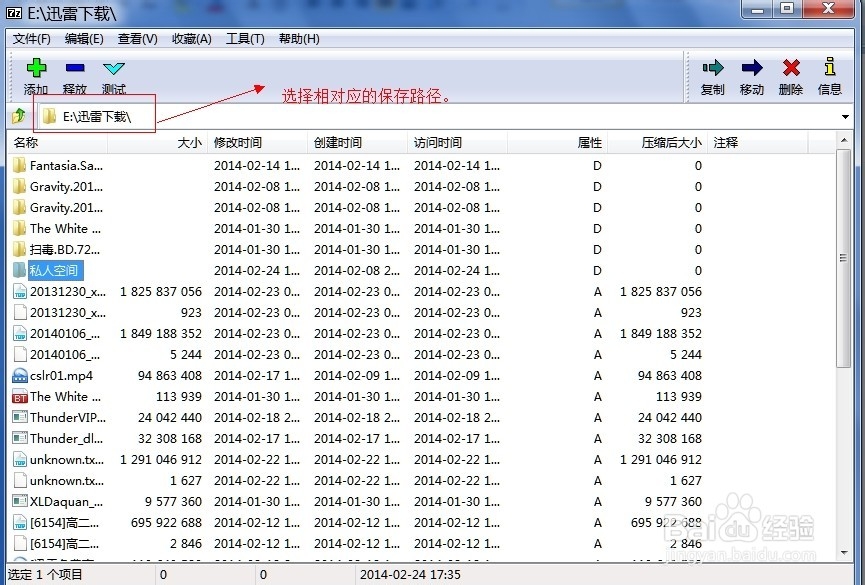Click the 94 863 408 size cell
Image resolution: width=865 pixels, height=585 pixels.
170,376
